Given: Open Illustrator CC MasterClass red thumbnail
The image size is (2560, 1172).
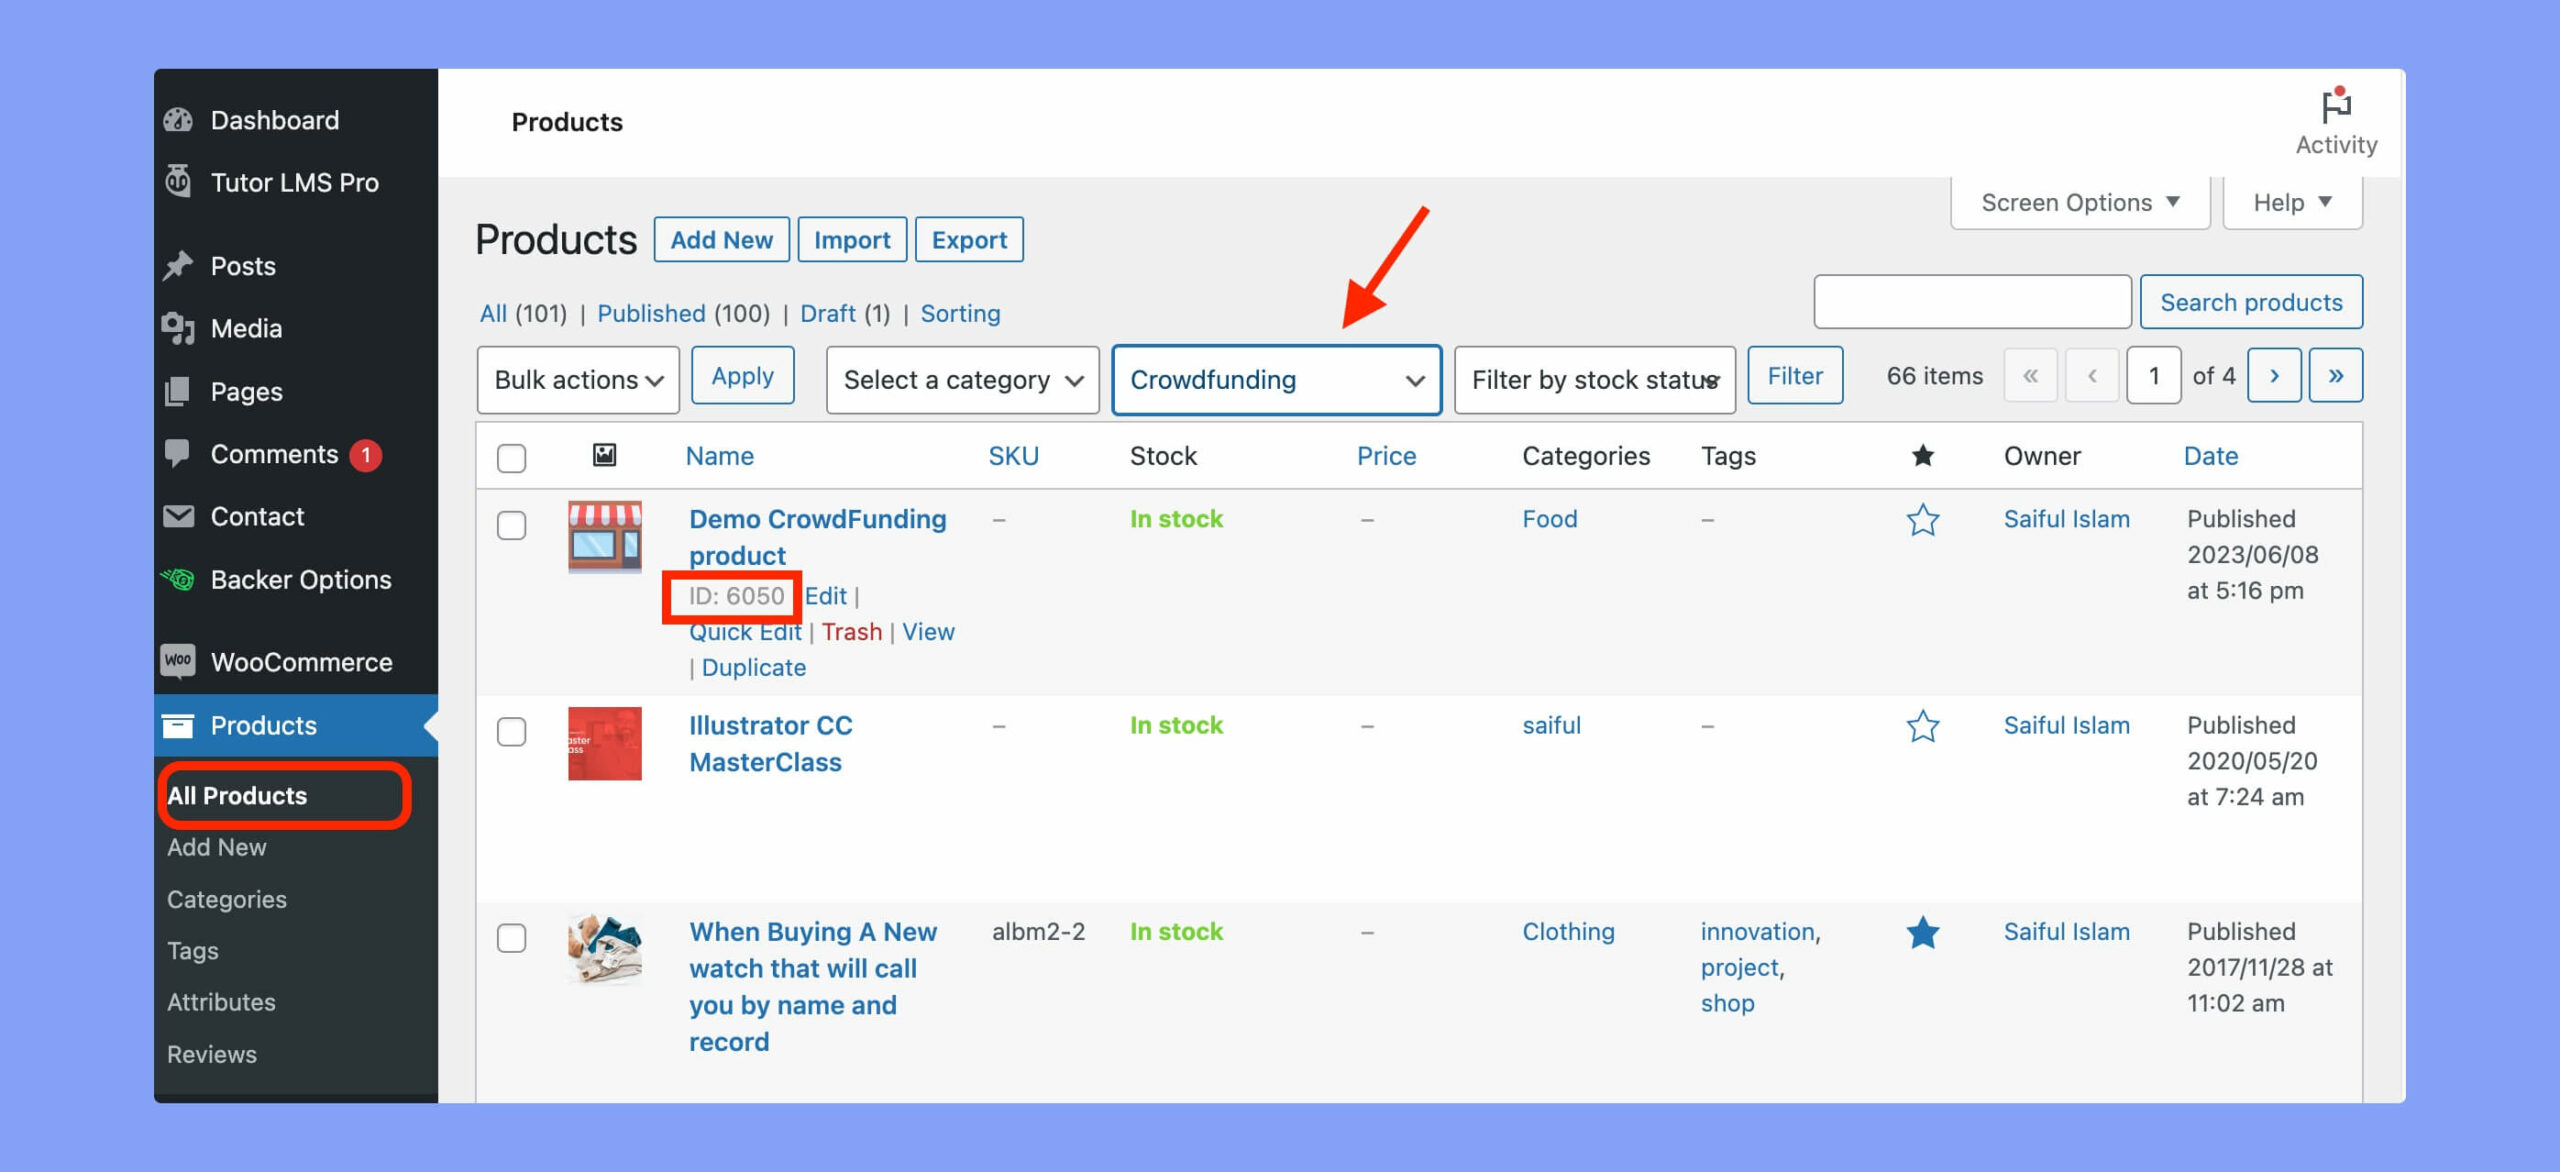Looking at the screenshot, I should [605, 744].
